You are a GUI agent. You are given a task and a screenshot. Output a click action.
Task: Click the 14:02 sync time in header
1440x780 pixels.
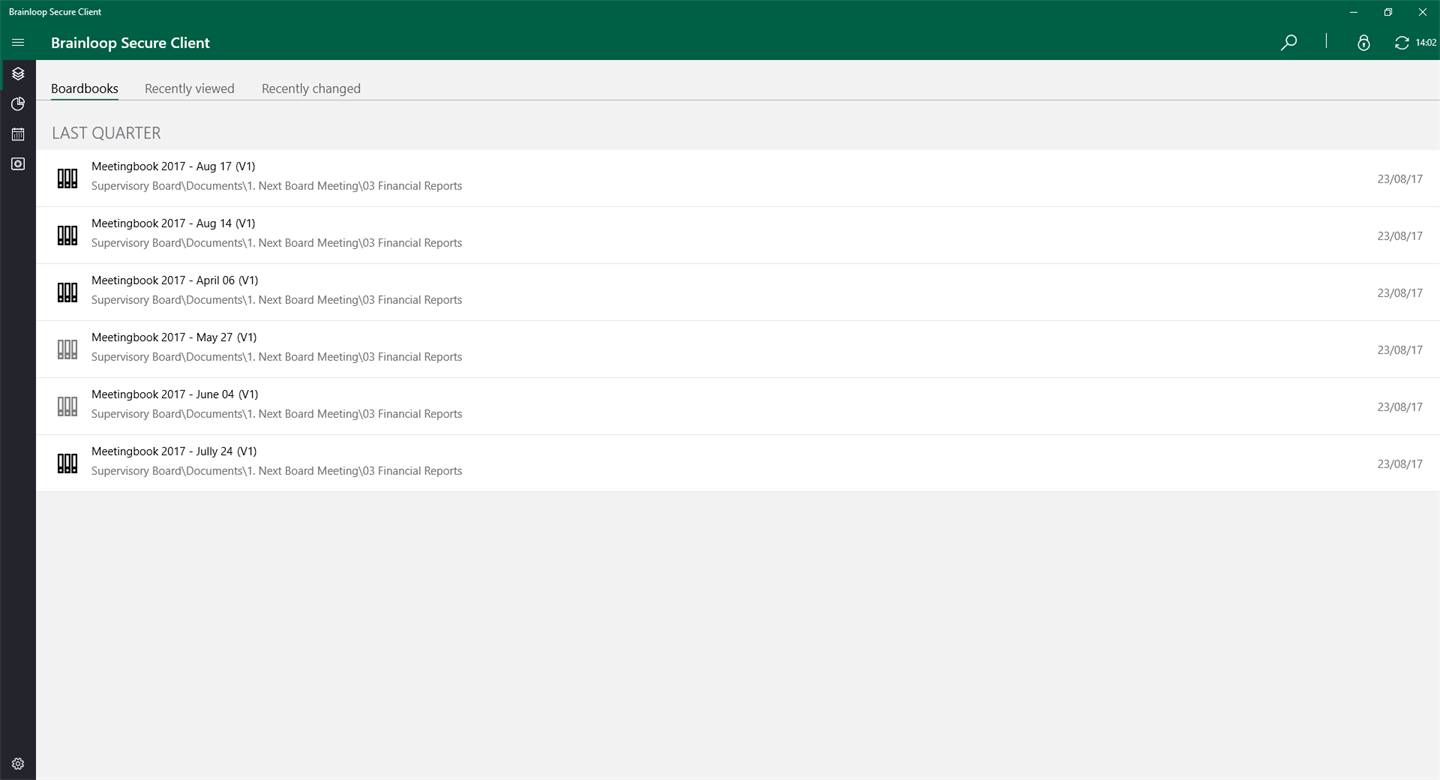1426,43
